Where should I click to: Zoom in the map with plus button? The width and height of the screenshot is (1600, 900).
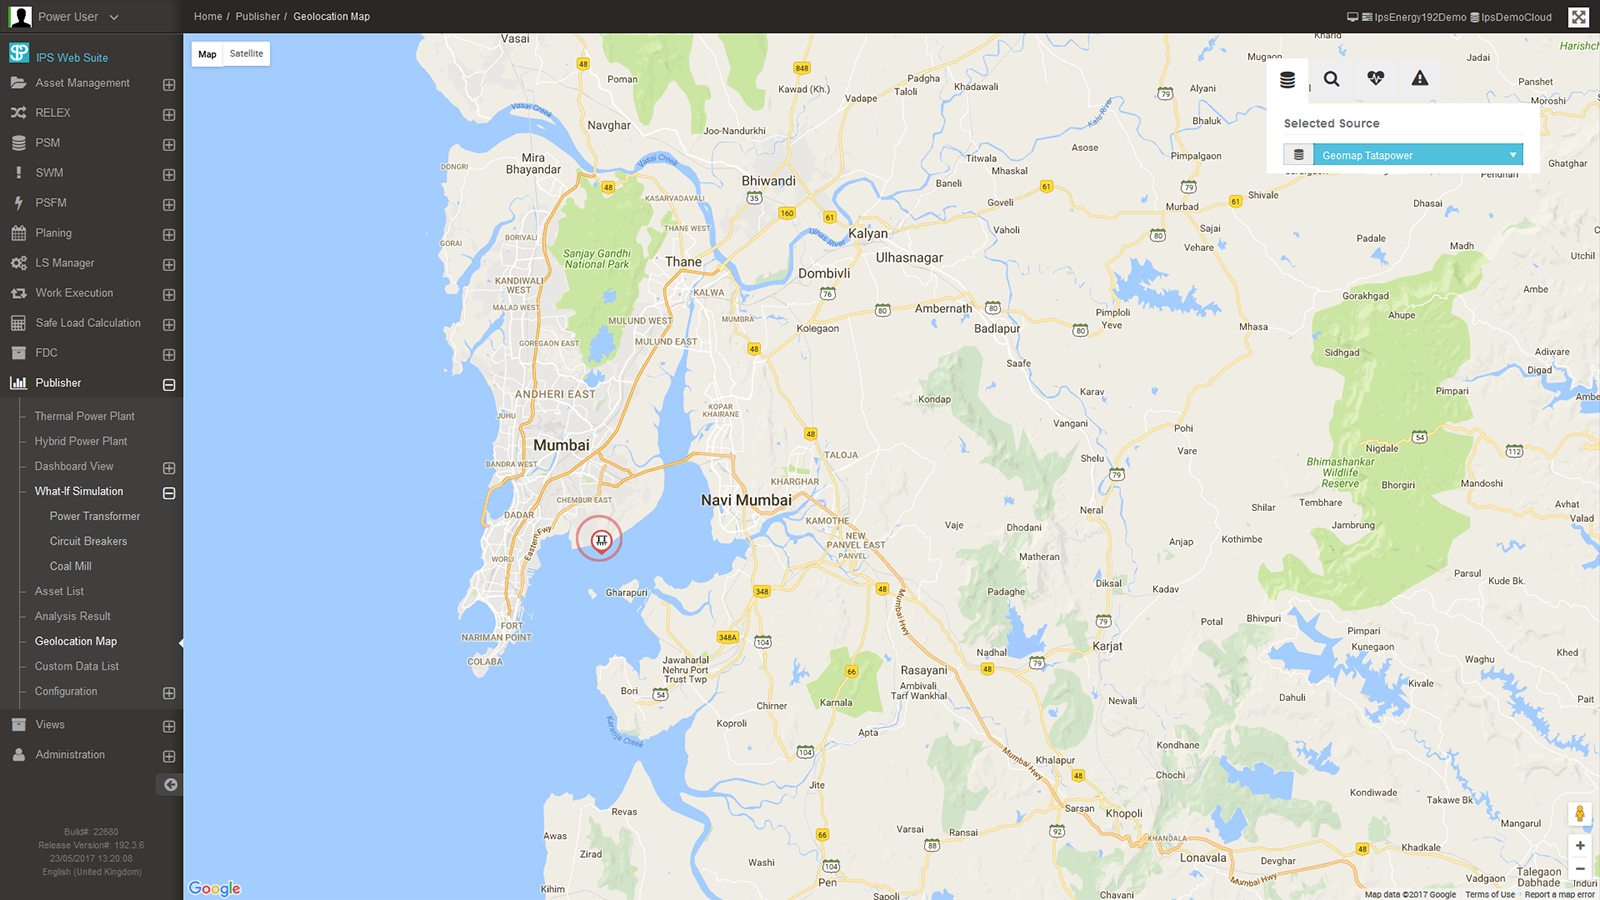coord(1580,846)
